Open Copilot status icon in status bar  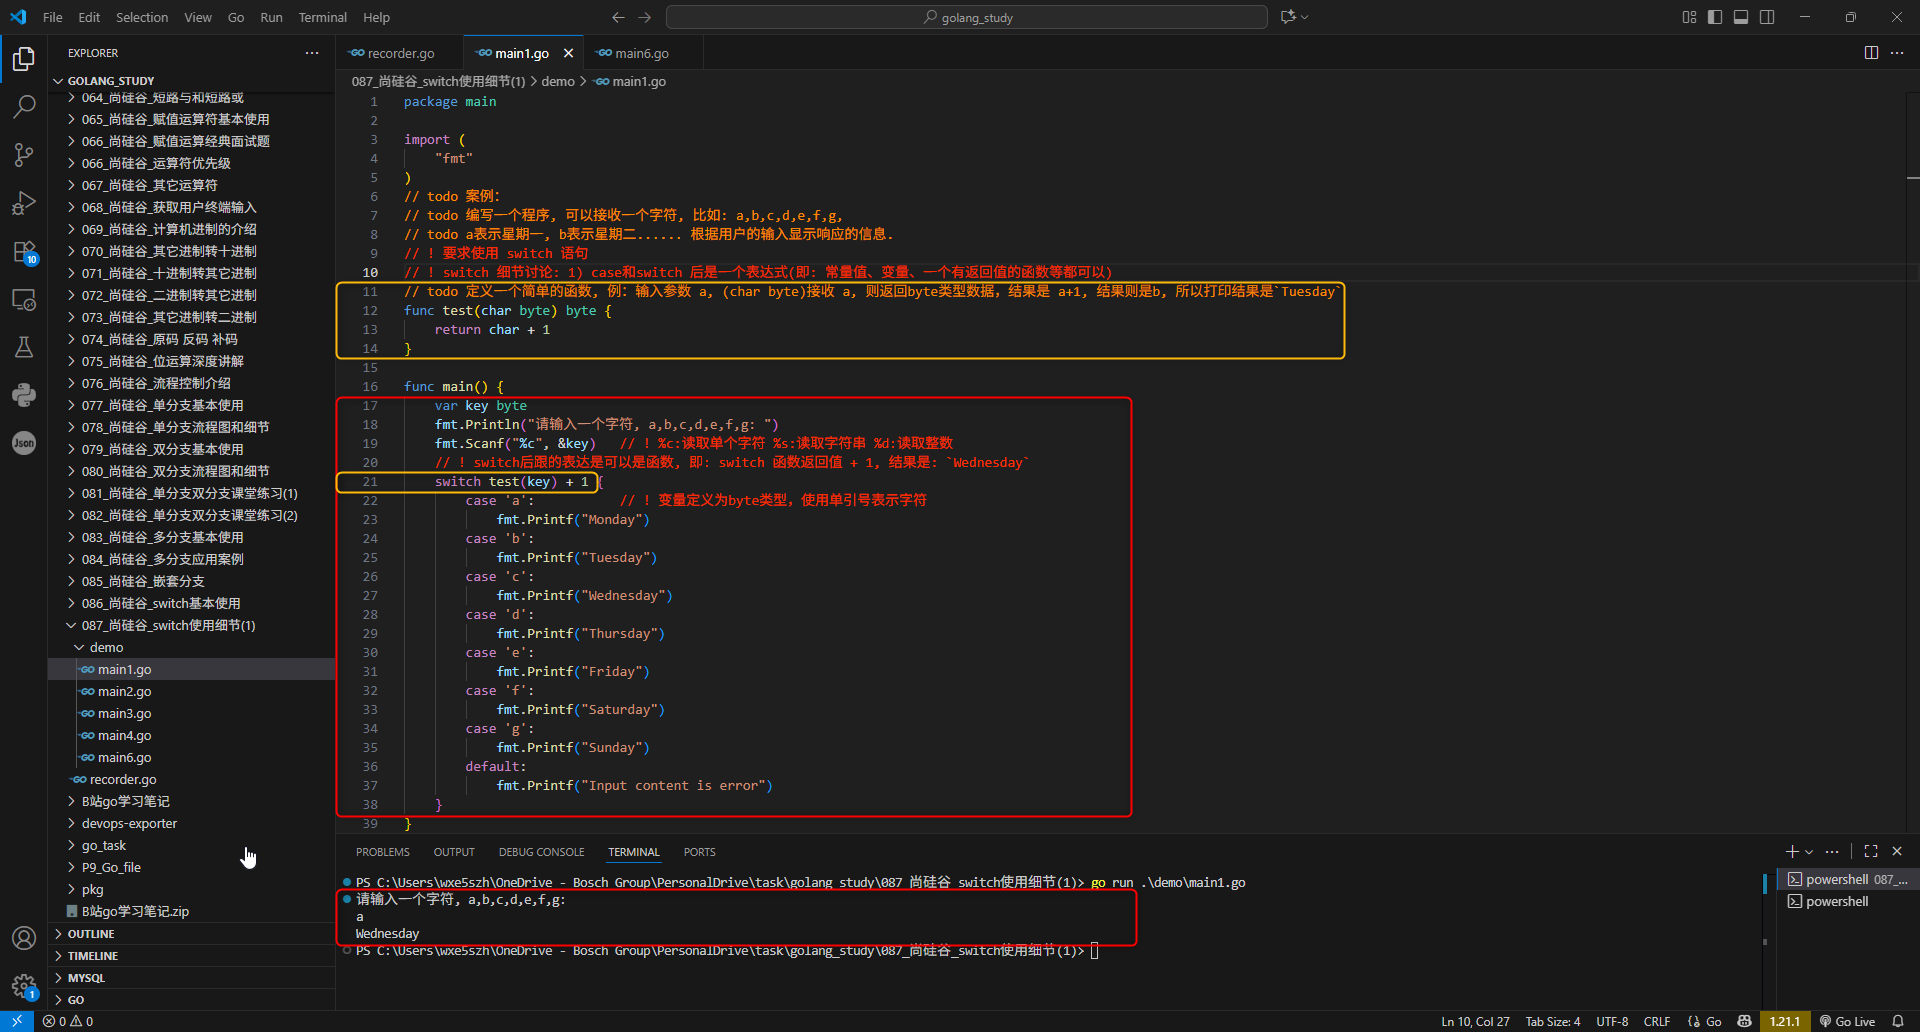[1745, 1022]
